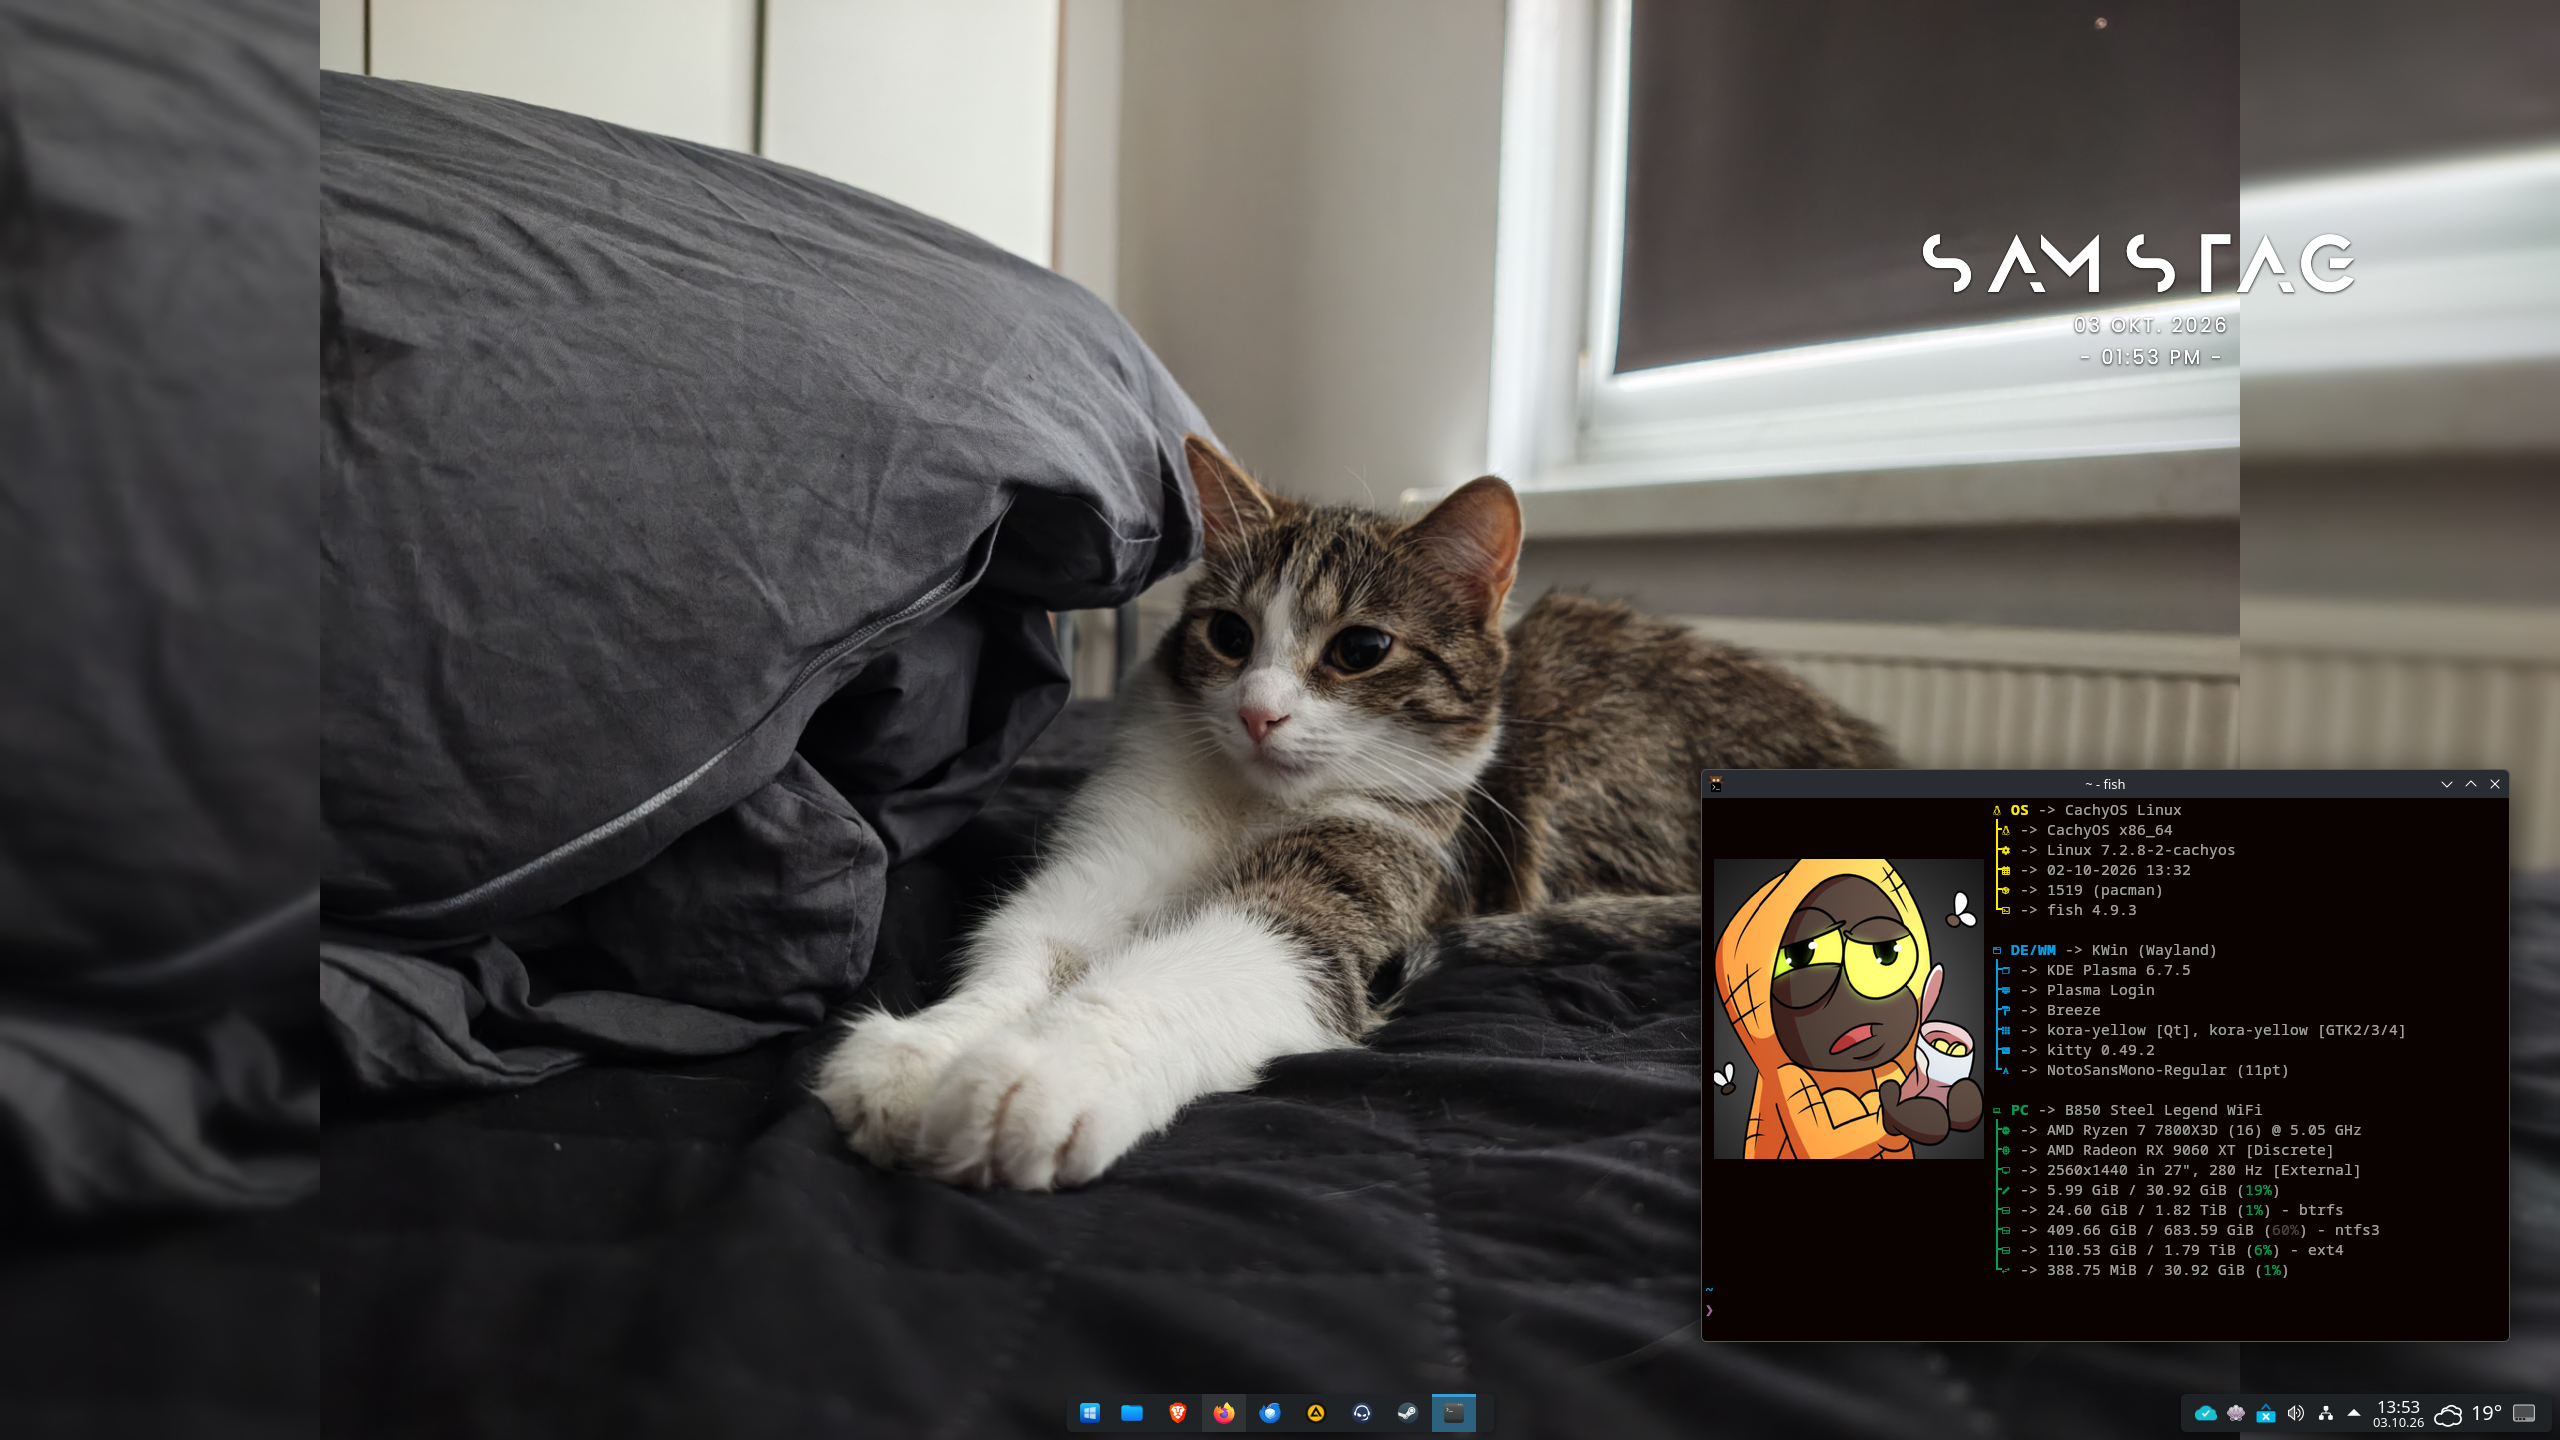This screenshot has width=2560, height=1440.
Task: Click the '~ - fish' title bar
Action: click(x=2105, y=784)
